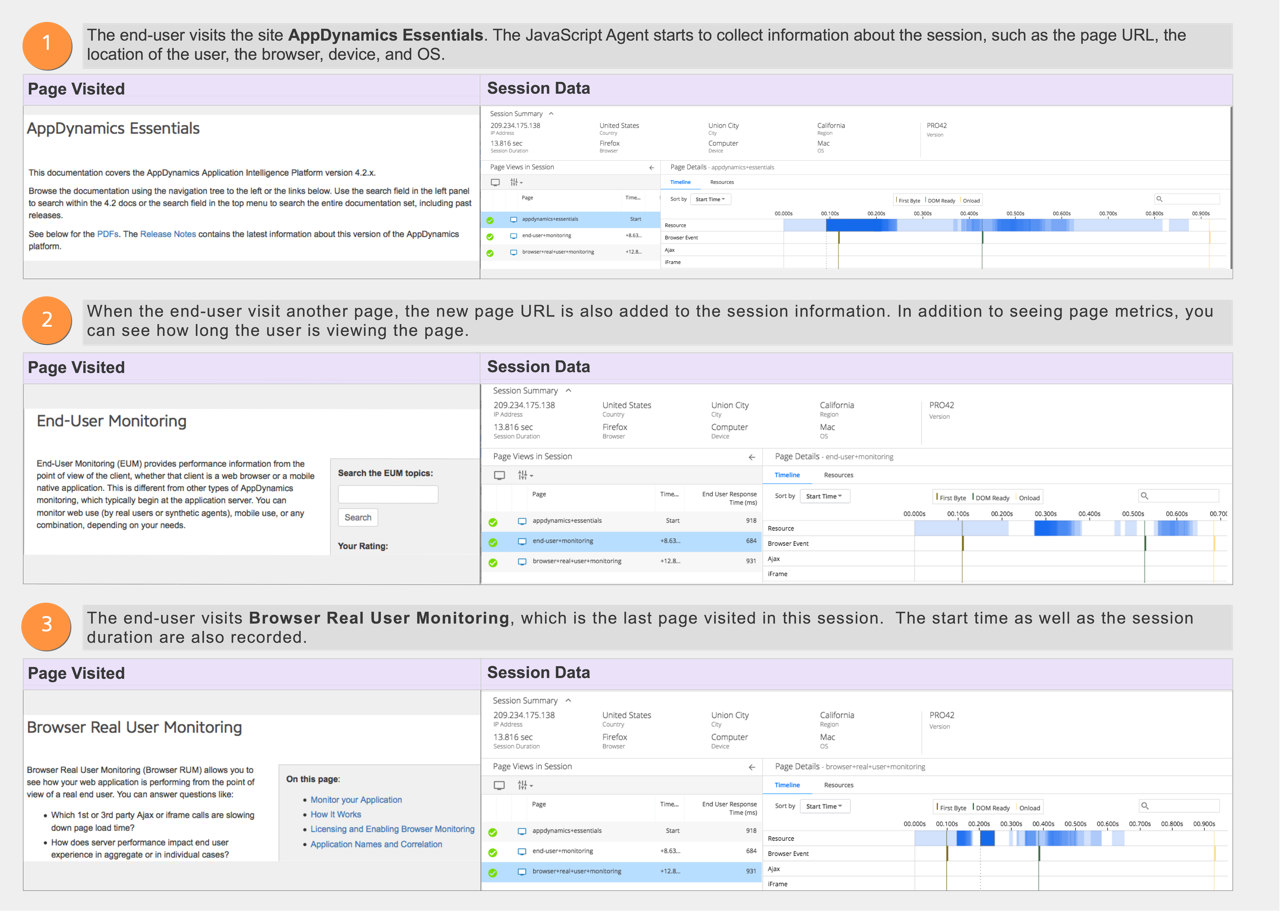Viewport: 1280px width, 914px height.
Task: Click the Search the EUM topics input box
Action: coord(388,494)
